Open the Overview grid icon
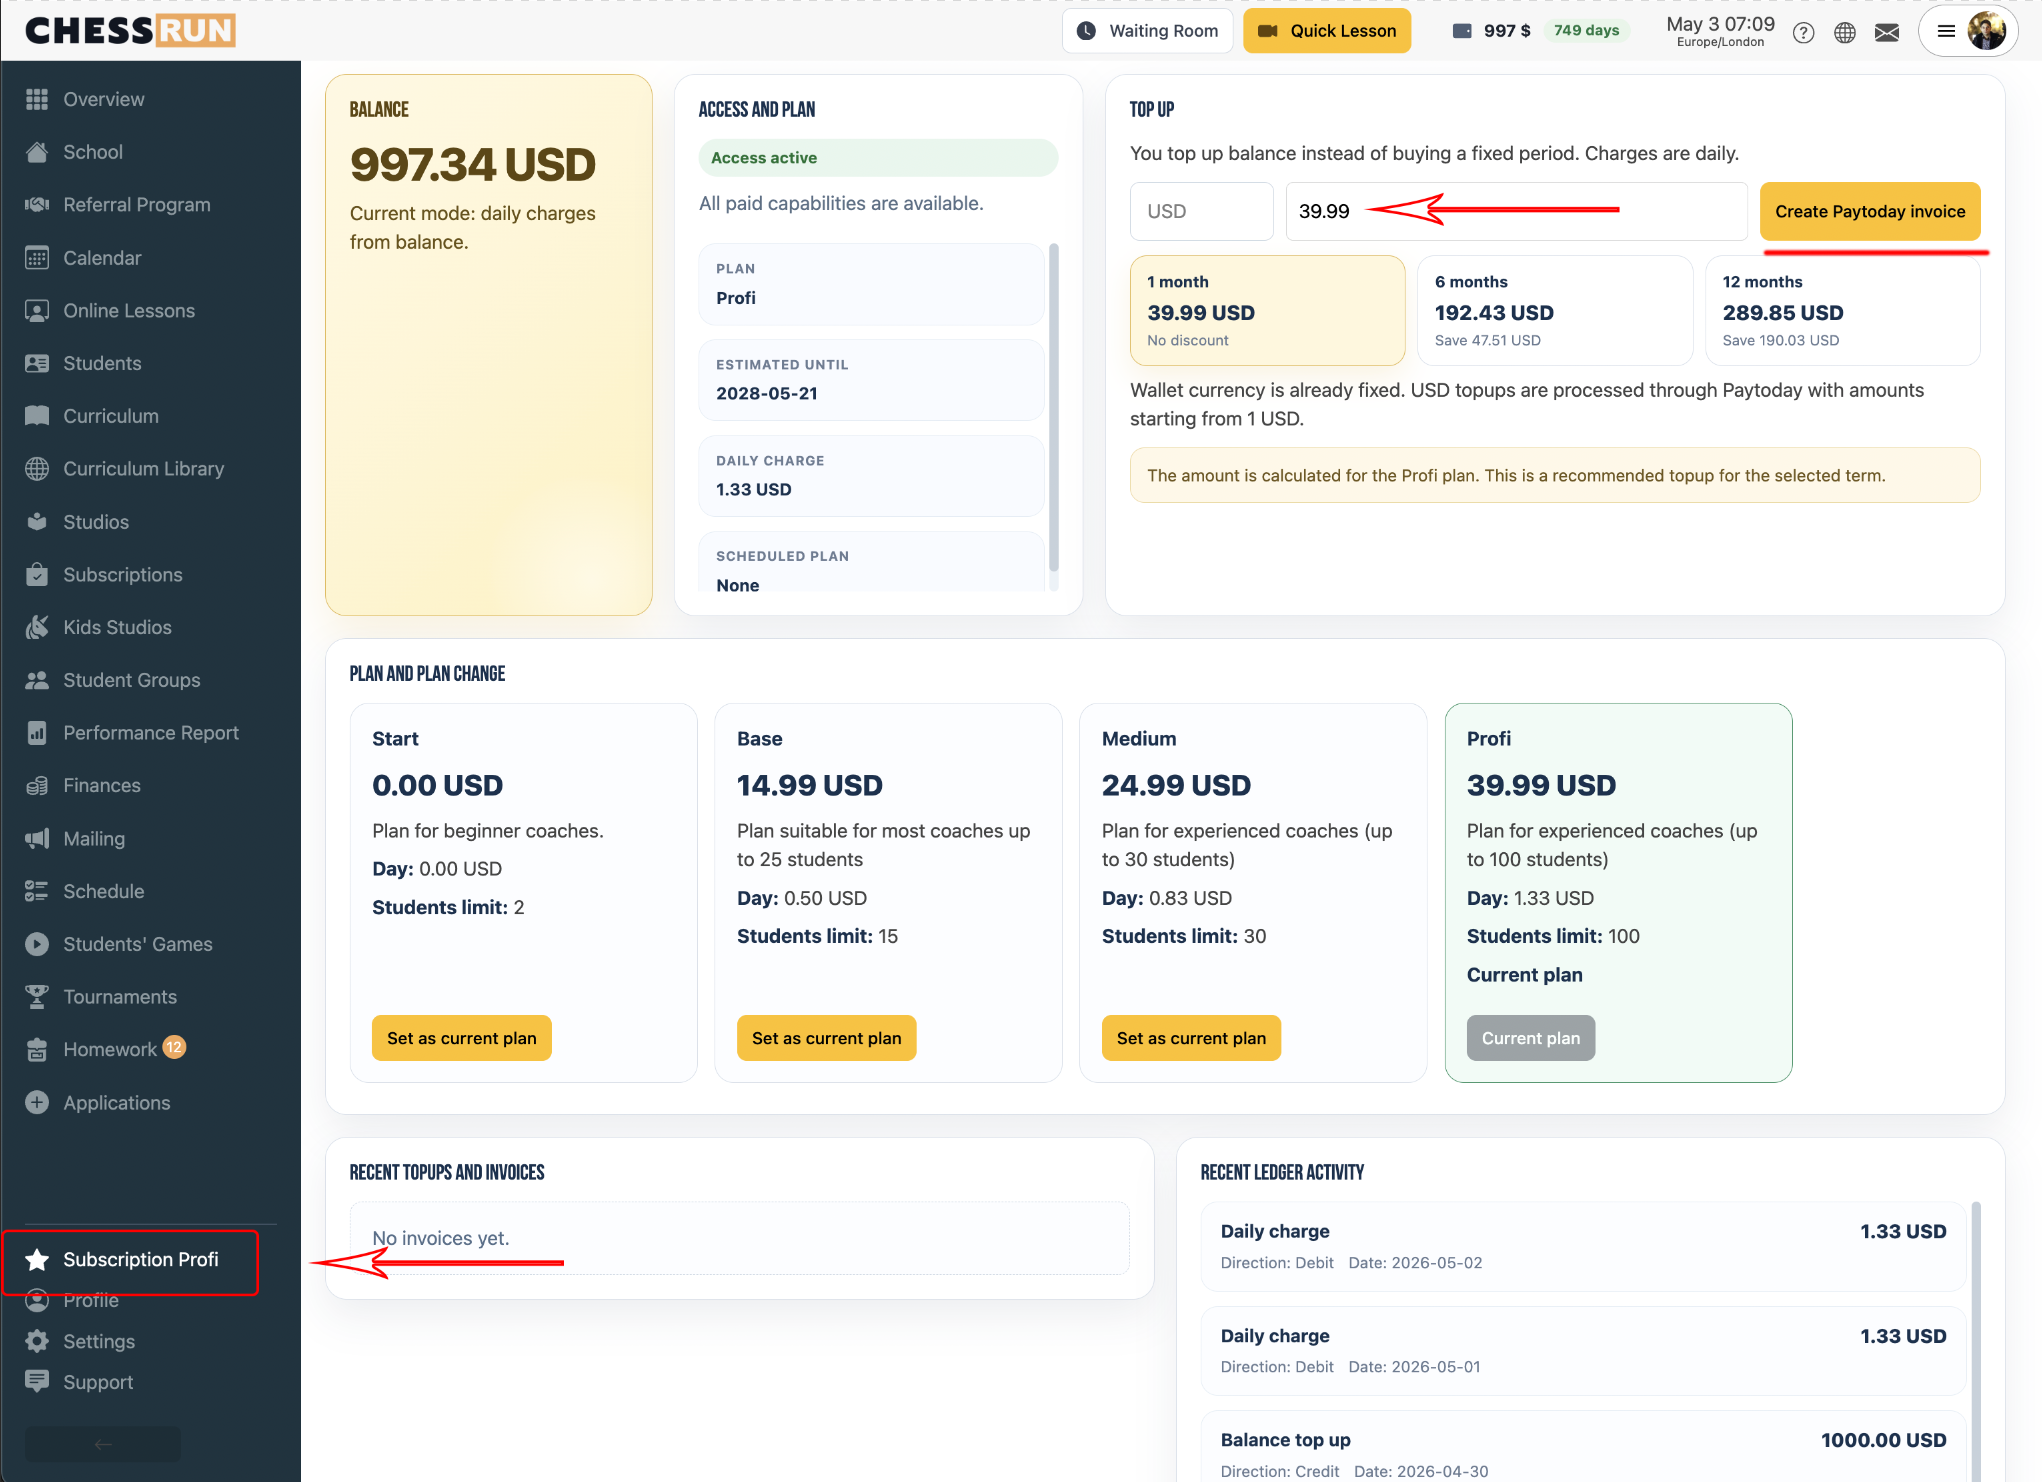 [37, 99]
